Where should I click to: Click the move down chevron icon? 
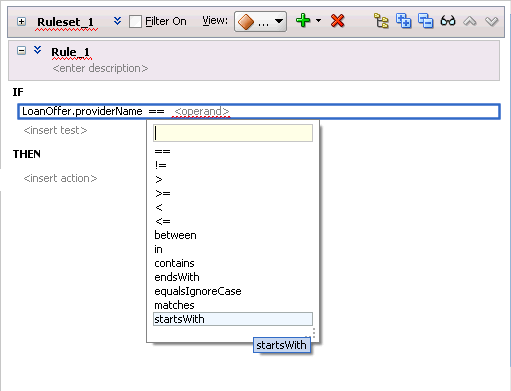492,22
